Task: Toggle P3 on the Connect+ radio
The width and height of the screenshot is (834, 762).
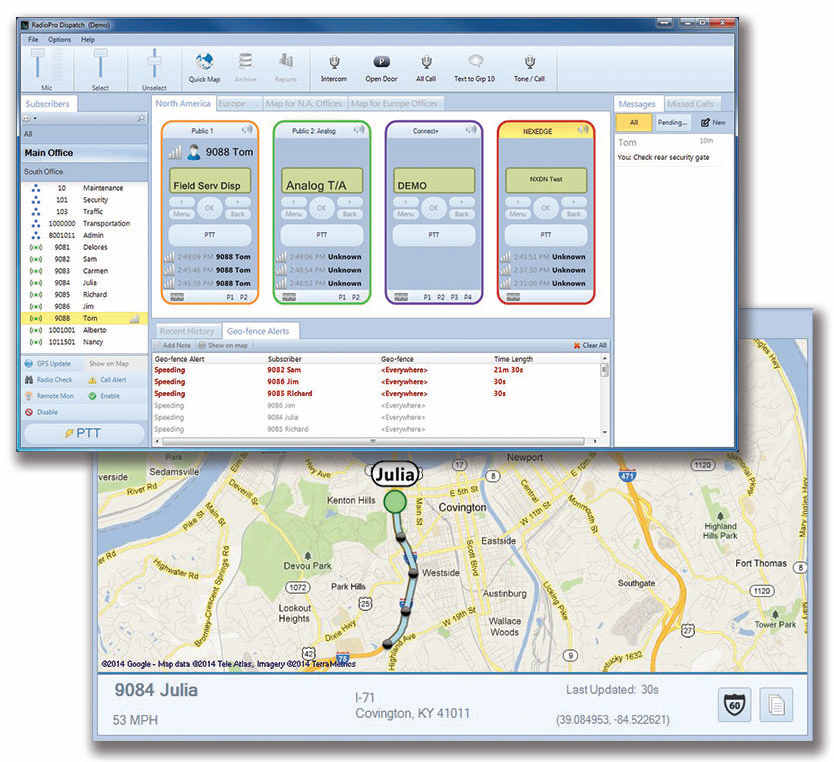Action: point(455,297)
